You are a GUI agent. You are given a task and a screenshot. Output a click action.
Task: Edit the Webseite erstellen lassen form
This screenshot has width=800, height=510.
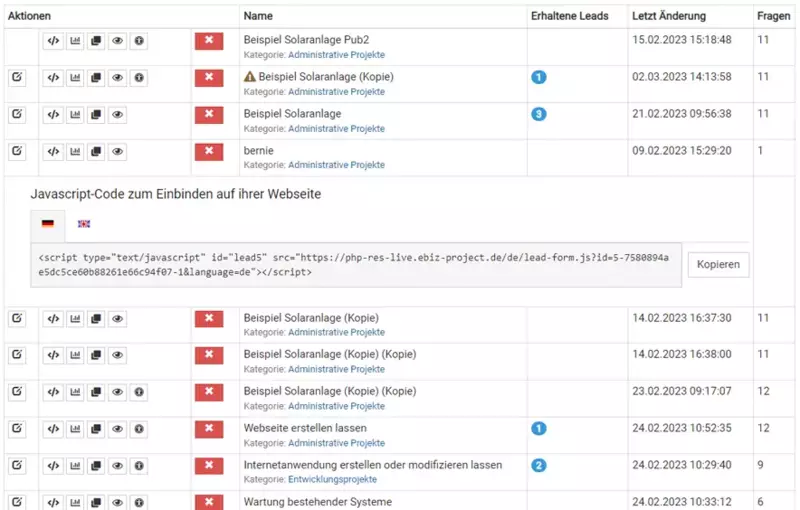click(x=17, y=429)
